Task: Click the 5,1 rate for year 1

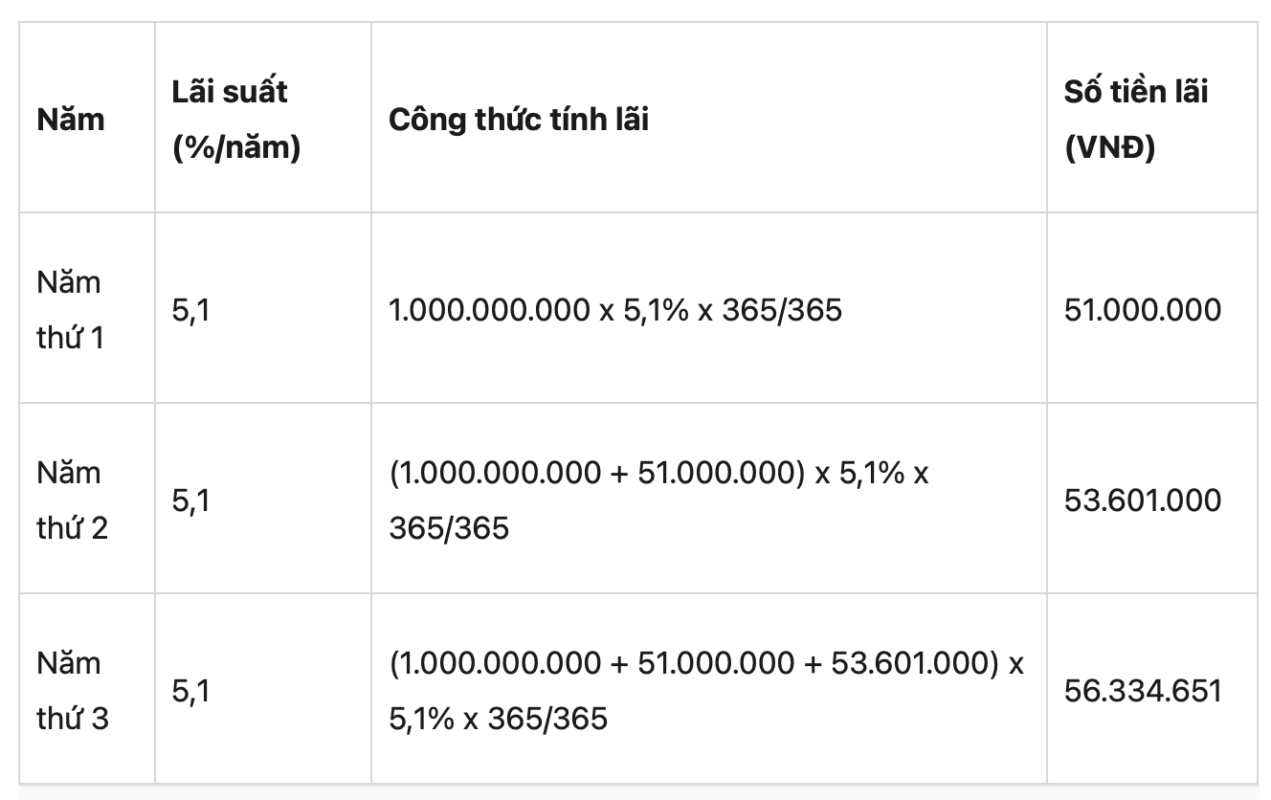Action: [191, 310]
